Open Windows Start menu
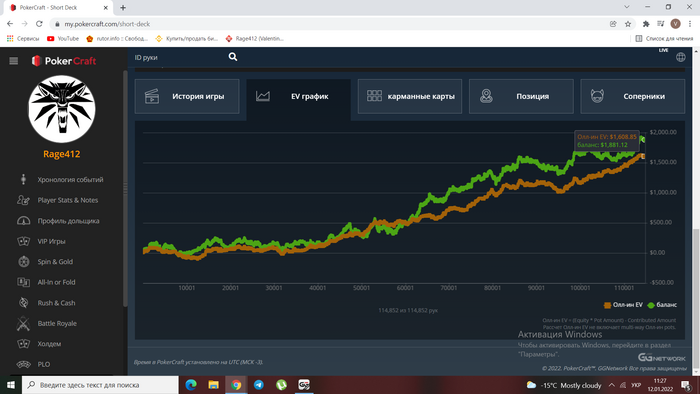700x394 pixels. pyautogui.click(x=11, y=385)
